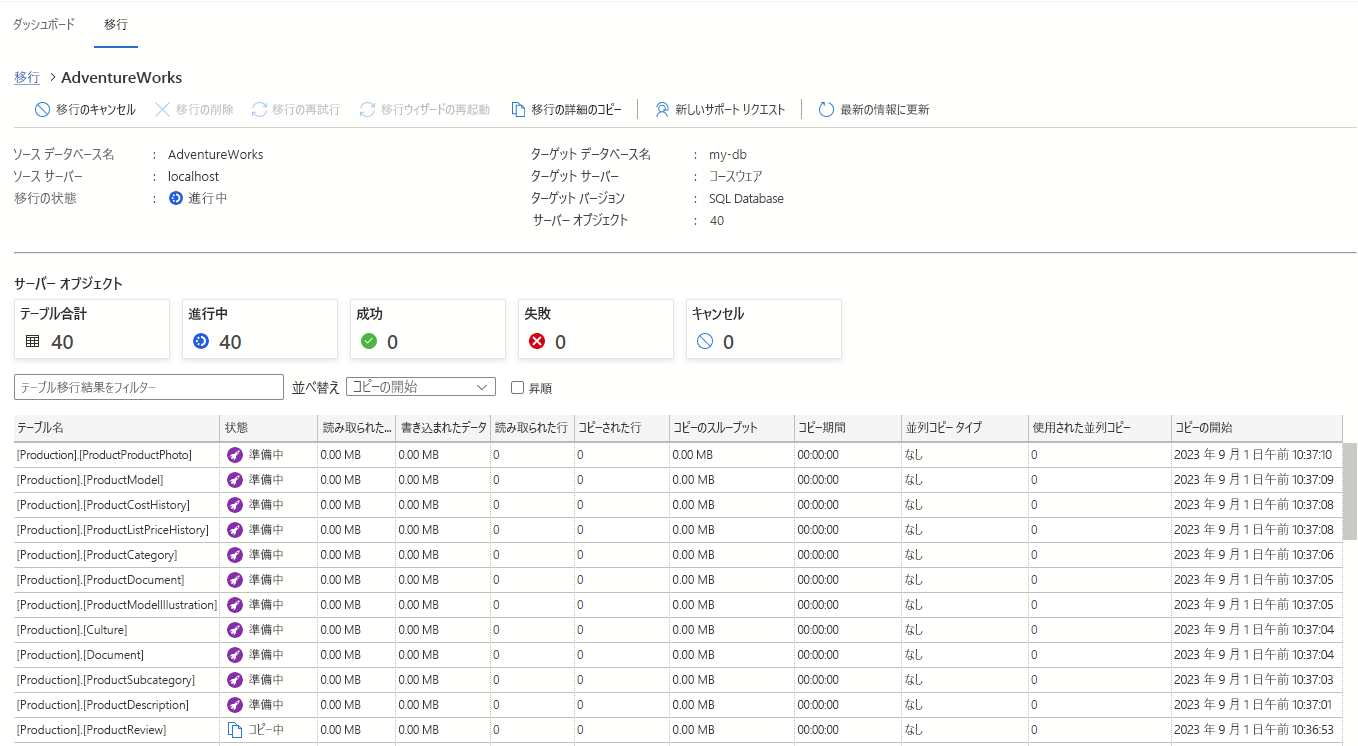1358x746 pixels.
Task: Click the rocket status icon for ProductCategory row
Action: pyautogui.click(x=235, y=555)
